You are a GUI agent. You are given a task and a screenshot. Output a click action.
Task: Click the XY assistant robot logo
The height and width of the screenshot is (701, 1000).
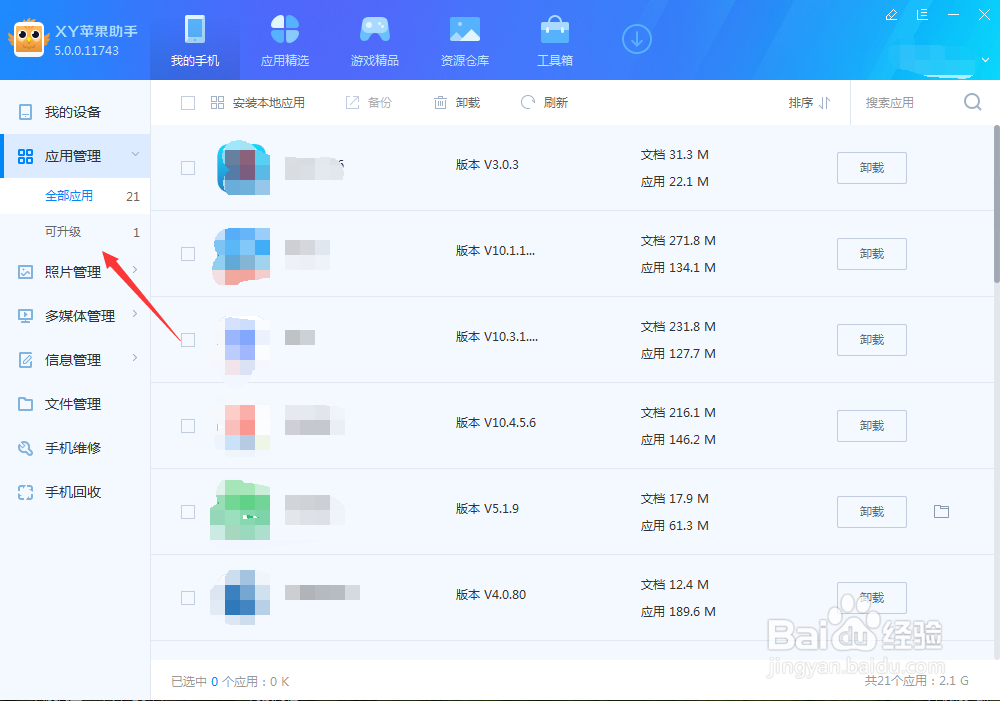pos(28,40)
